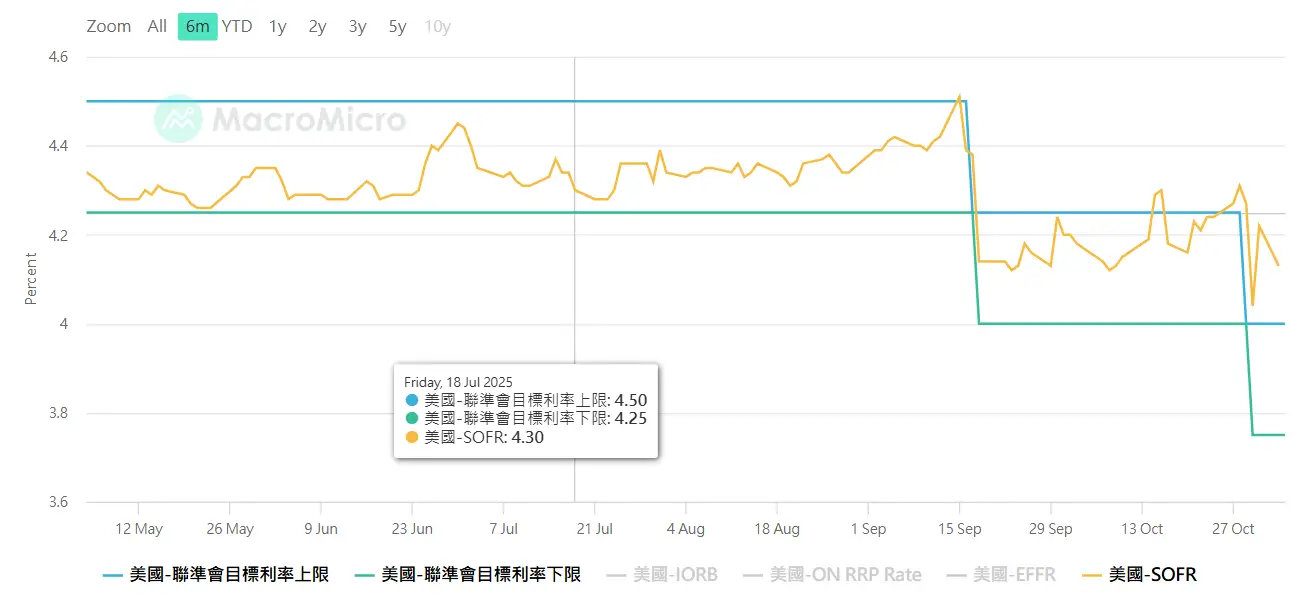Switch chart range to YTD
This screenshot has width=1301, height=613.
tap(237, 27)
